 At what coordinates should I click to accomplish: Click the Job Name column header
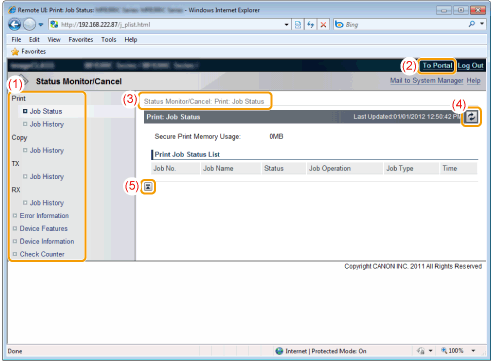231,168
